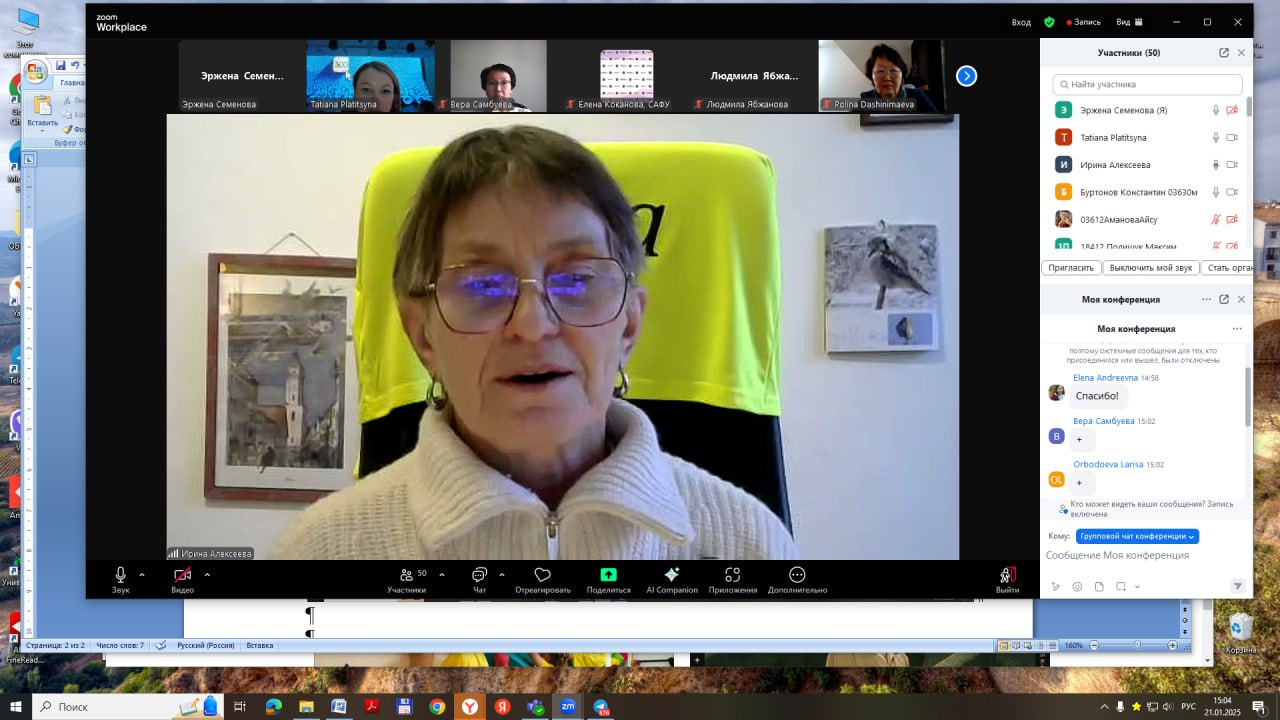Viewport: 1280px width, 720px height.
Task: Toggle Word's Вставка insert mode in status bar
Action: tap(259, 646)
